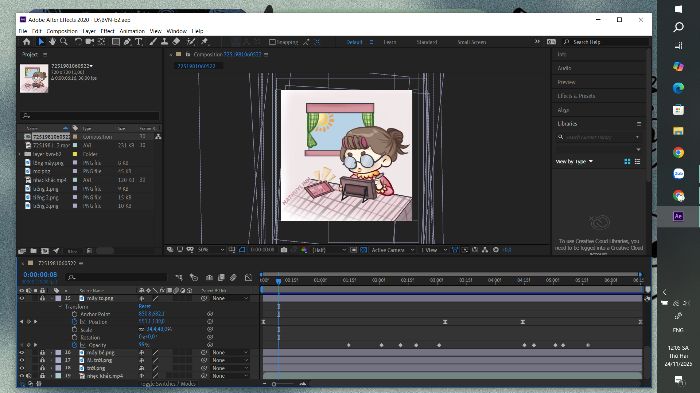Image resolution: width=700 pixels, height=393 pixels.
Task: Switch to the Standard workspace
Action: [x=427, y=42]
